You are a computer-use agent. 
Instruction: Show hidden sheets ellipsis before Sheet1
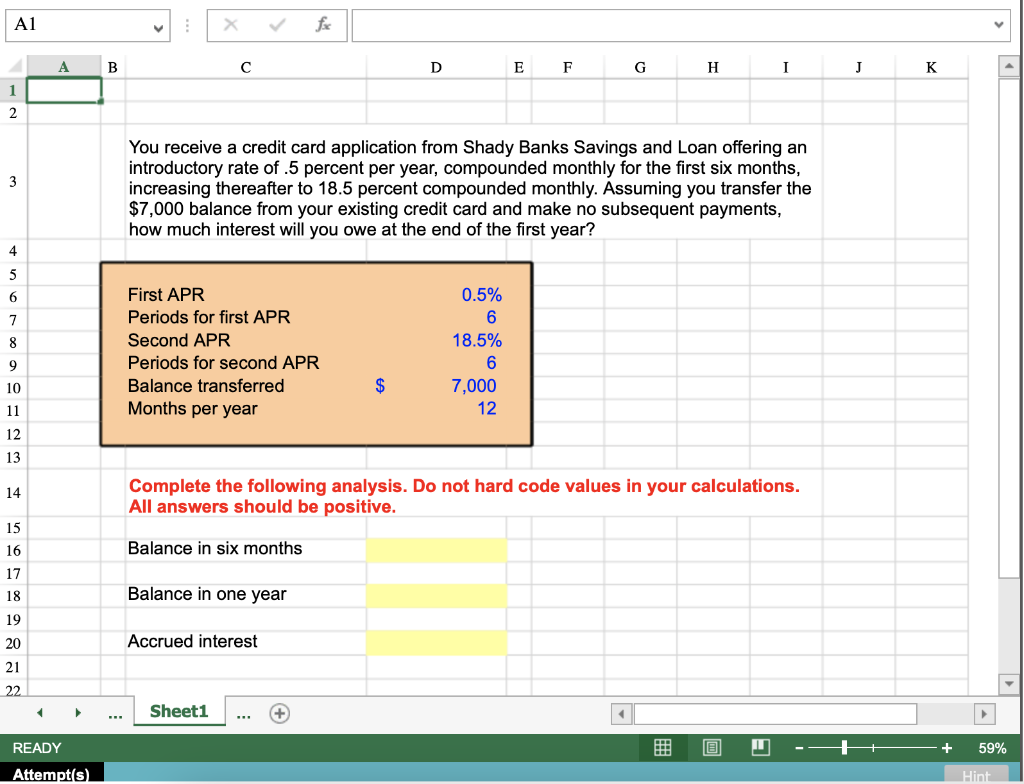coord(115,715)
